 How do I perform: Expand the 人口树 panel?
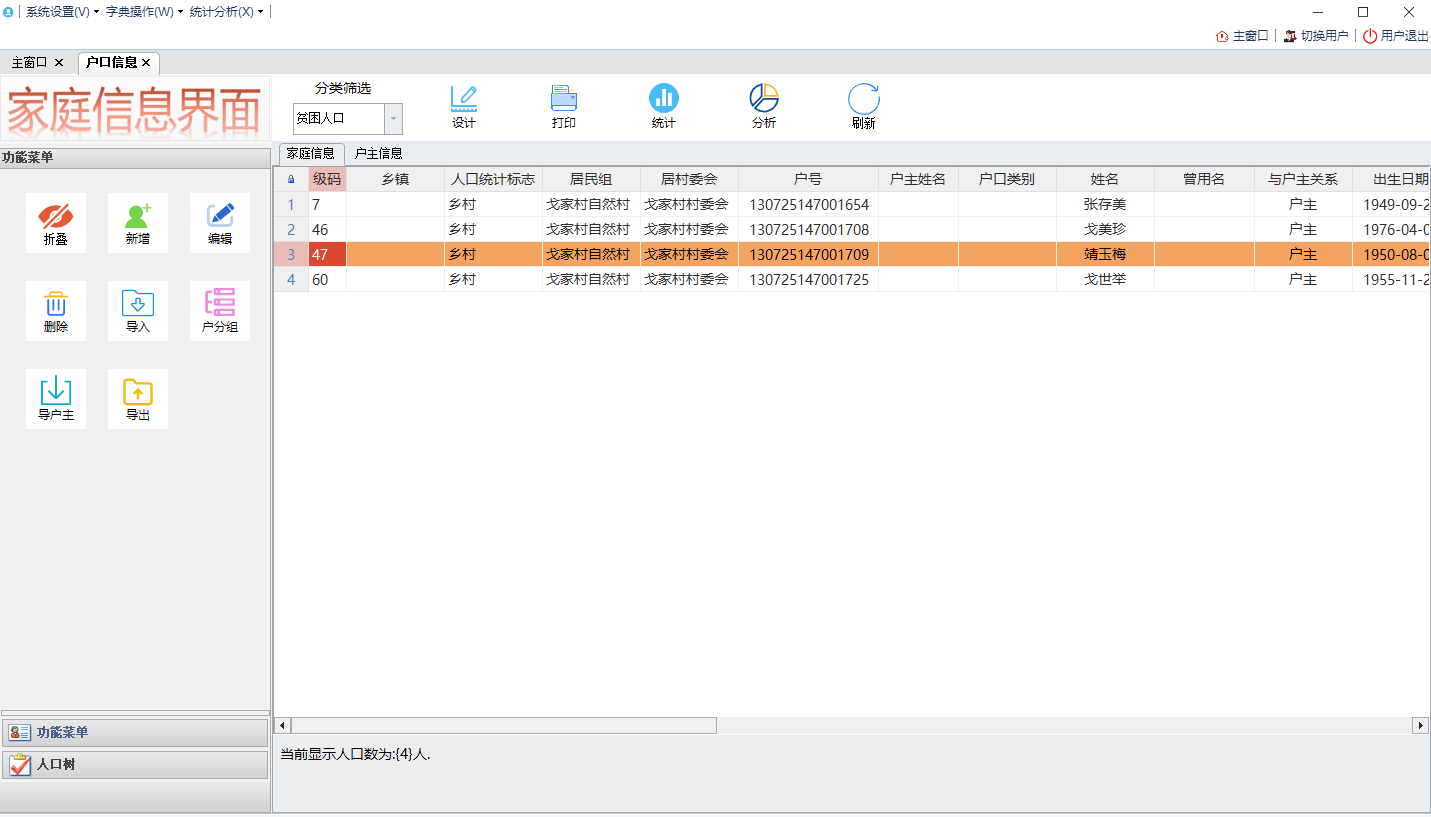(135, 765)
